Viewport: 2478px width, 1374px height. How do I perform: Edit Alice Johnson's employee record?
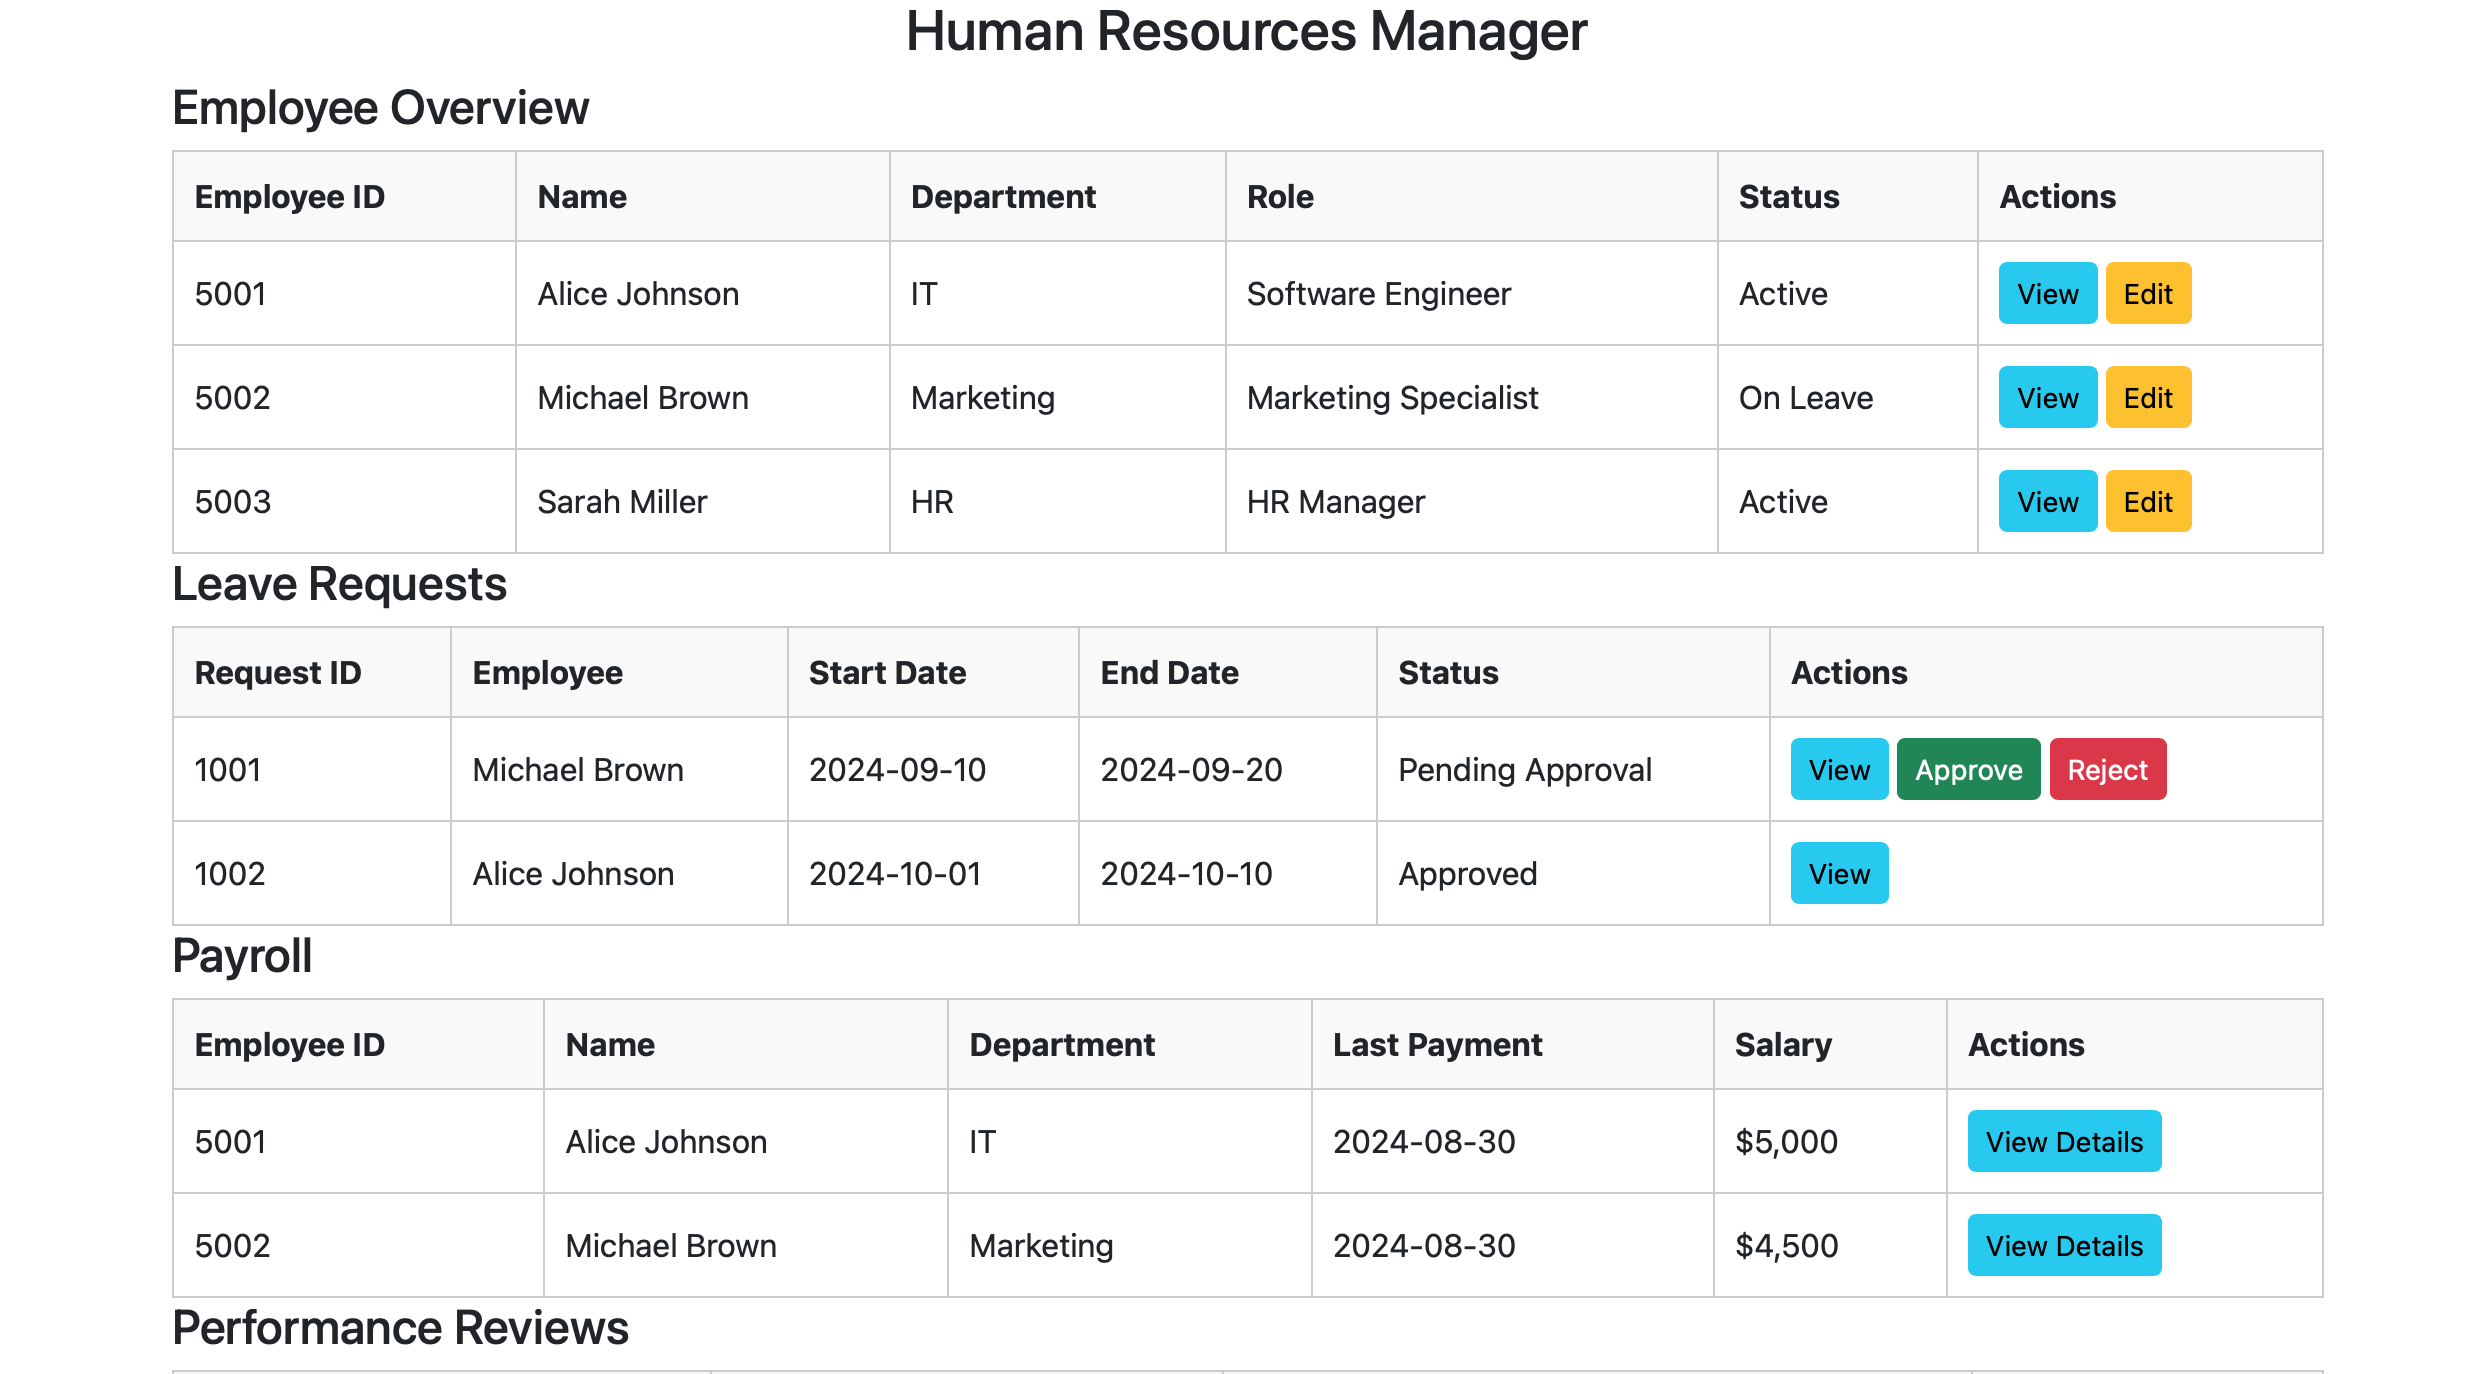tap(2147, 294)
